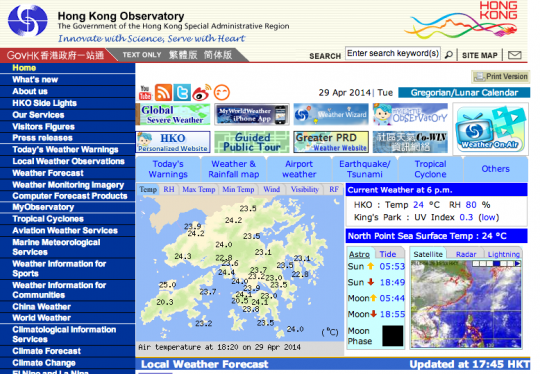
Task: Click the Print Version printer button
Action: click(501, 76)
